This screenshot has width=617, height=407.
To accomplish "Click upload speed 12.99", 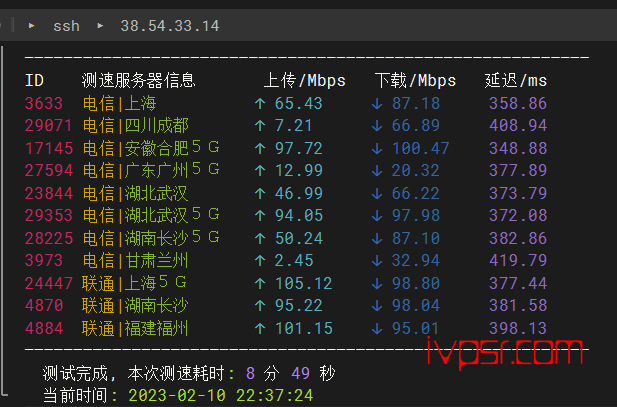I will pyautogui.click(x=298, y=170).
